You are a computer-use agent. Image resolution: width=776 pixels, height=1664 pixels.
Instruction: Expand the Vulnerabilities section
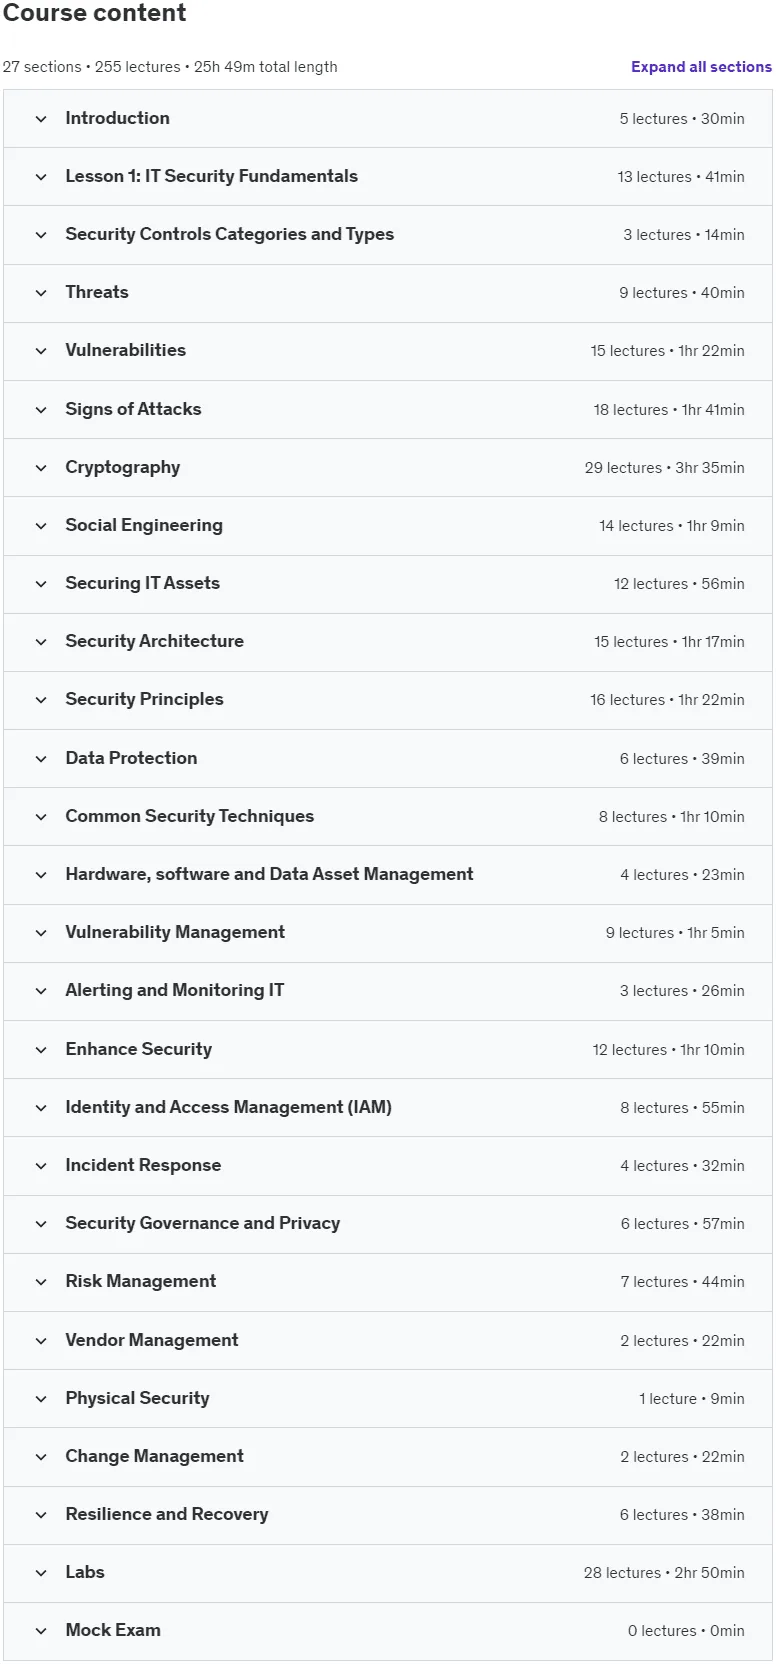[x=388, y=351]
